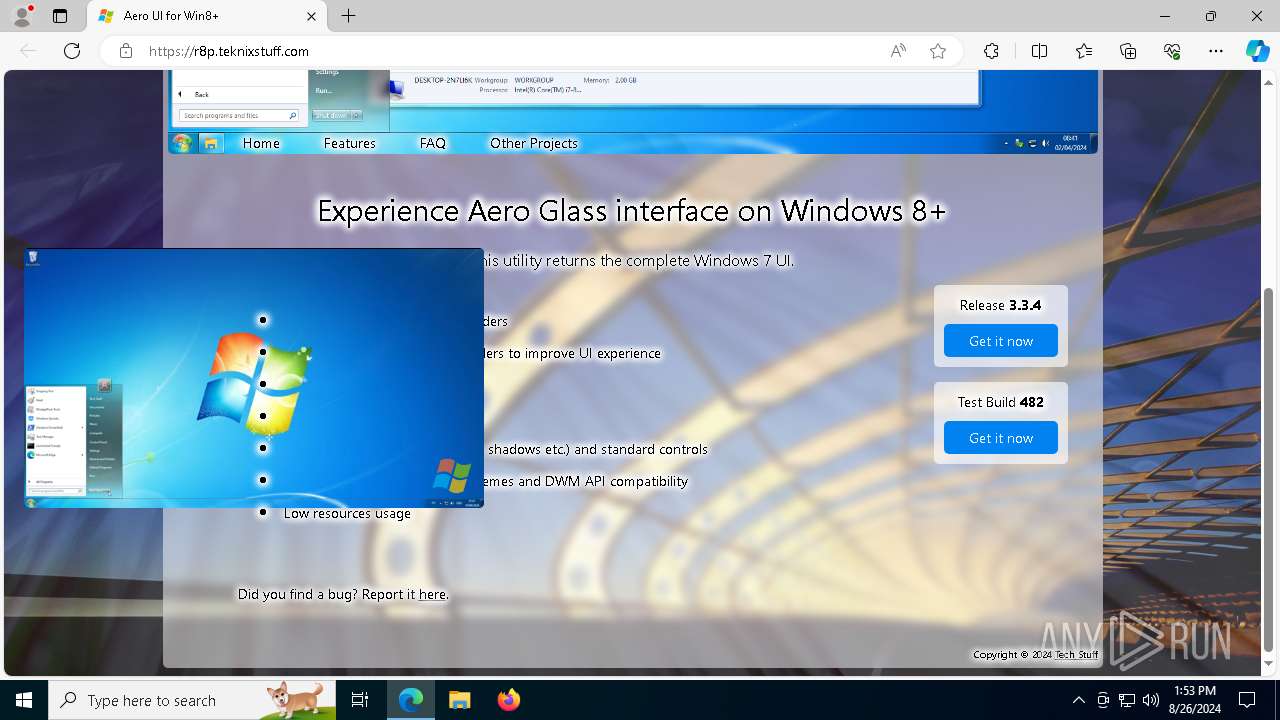Click the page heading about Aero Glass
The image size is (1280, 720).
pos(631,211)
